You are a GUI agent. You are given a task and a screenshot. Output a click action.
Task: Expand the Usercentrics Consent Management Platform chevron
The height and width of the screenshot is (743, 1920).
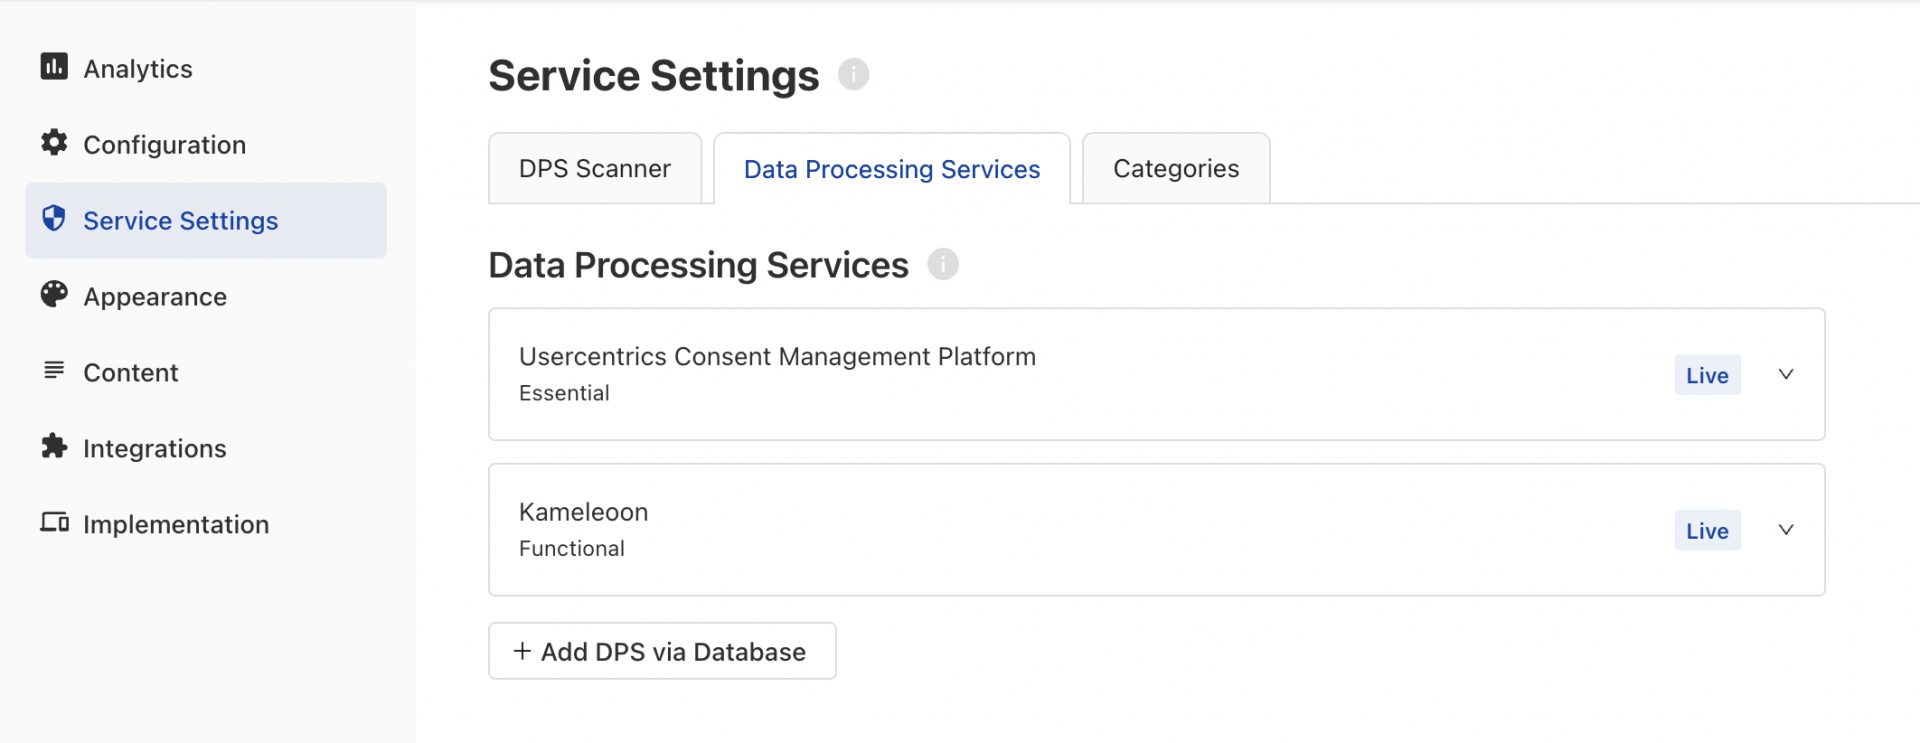pos(1786,374)
